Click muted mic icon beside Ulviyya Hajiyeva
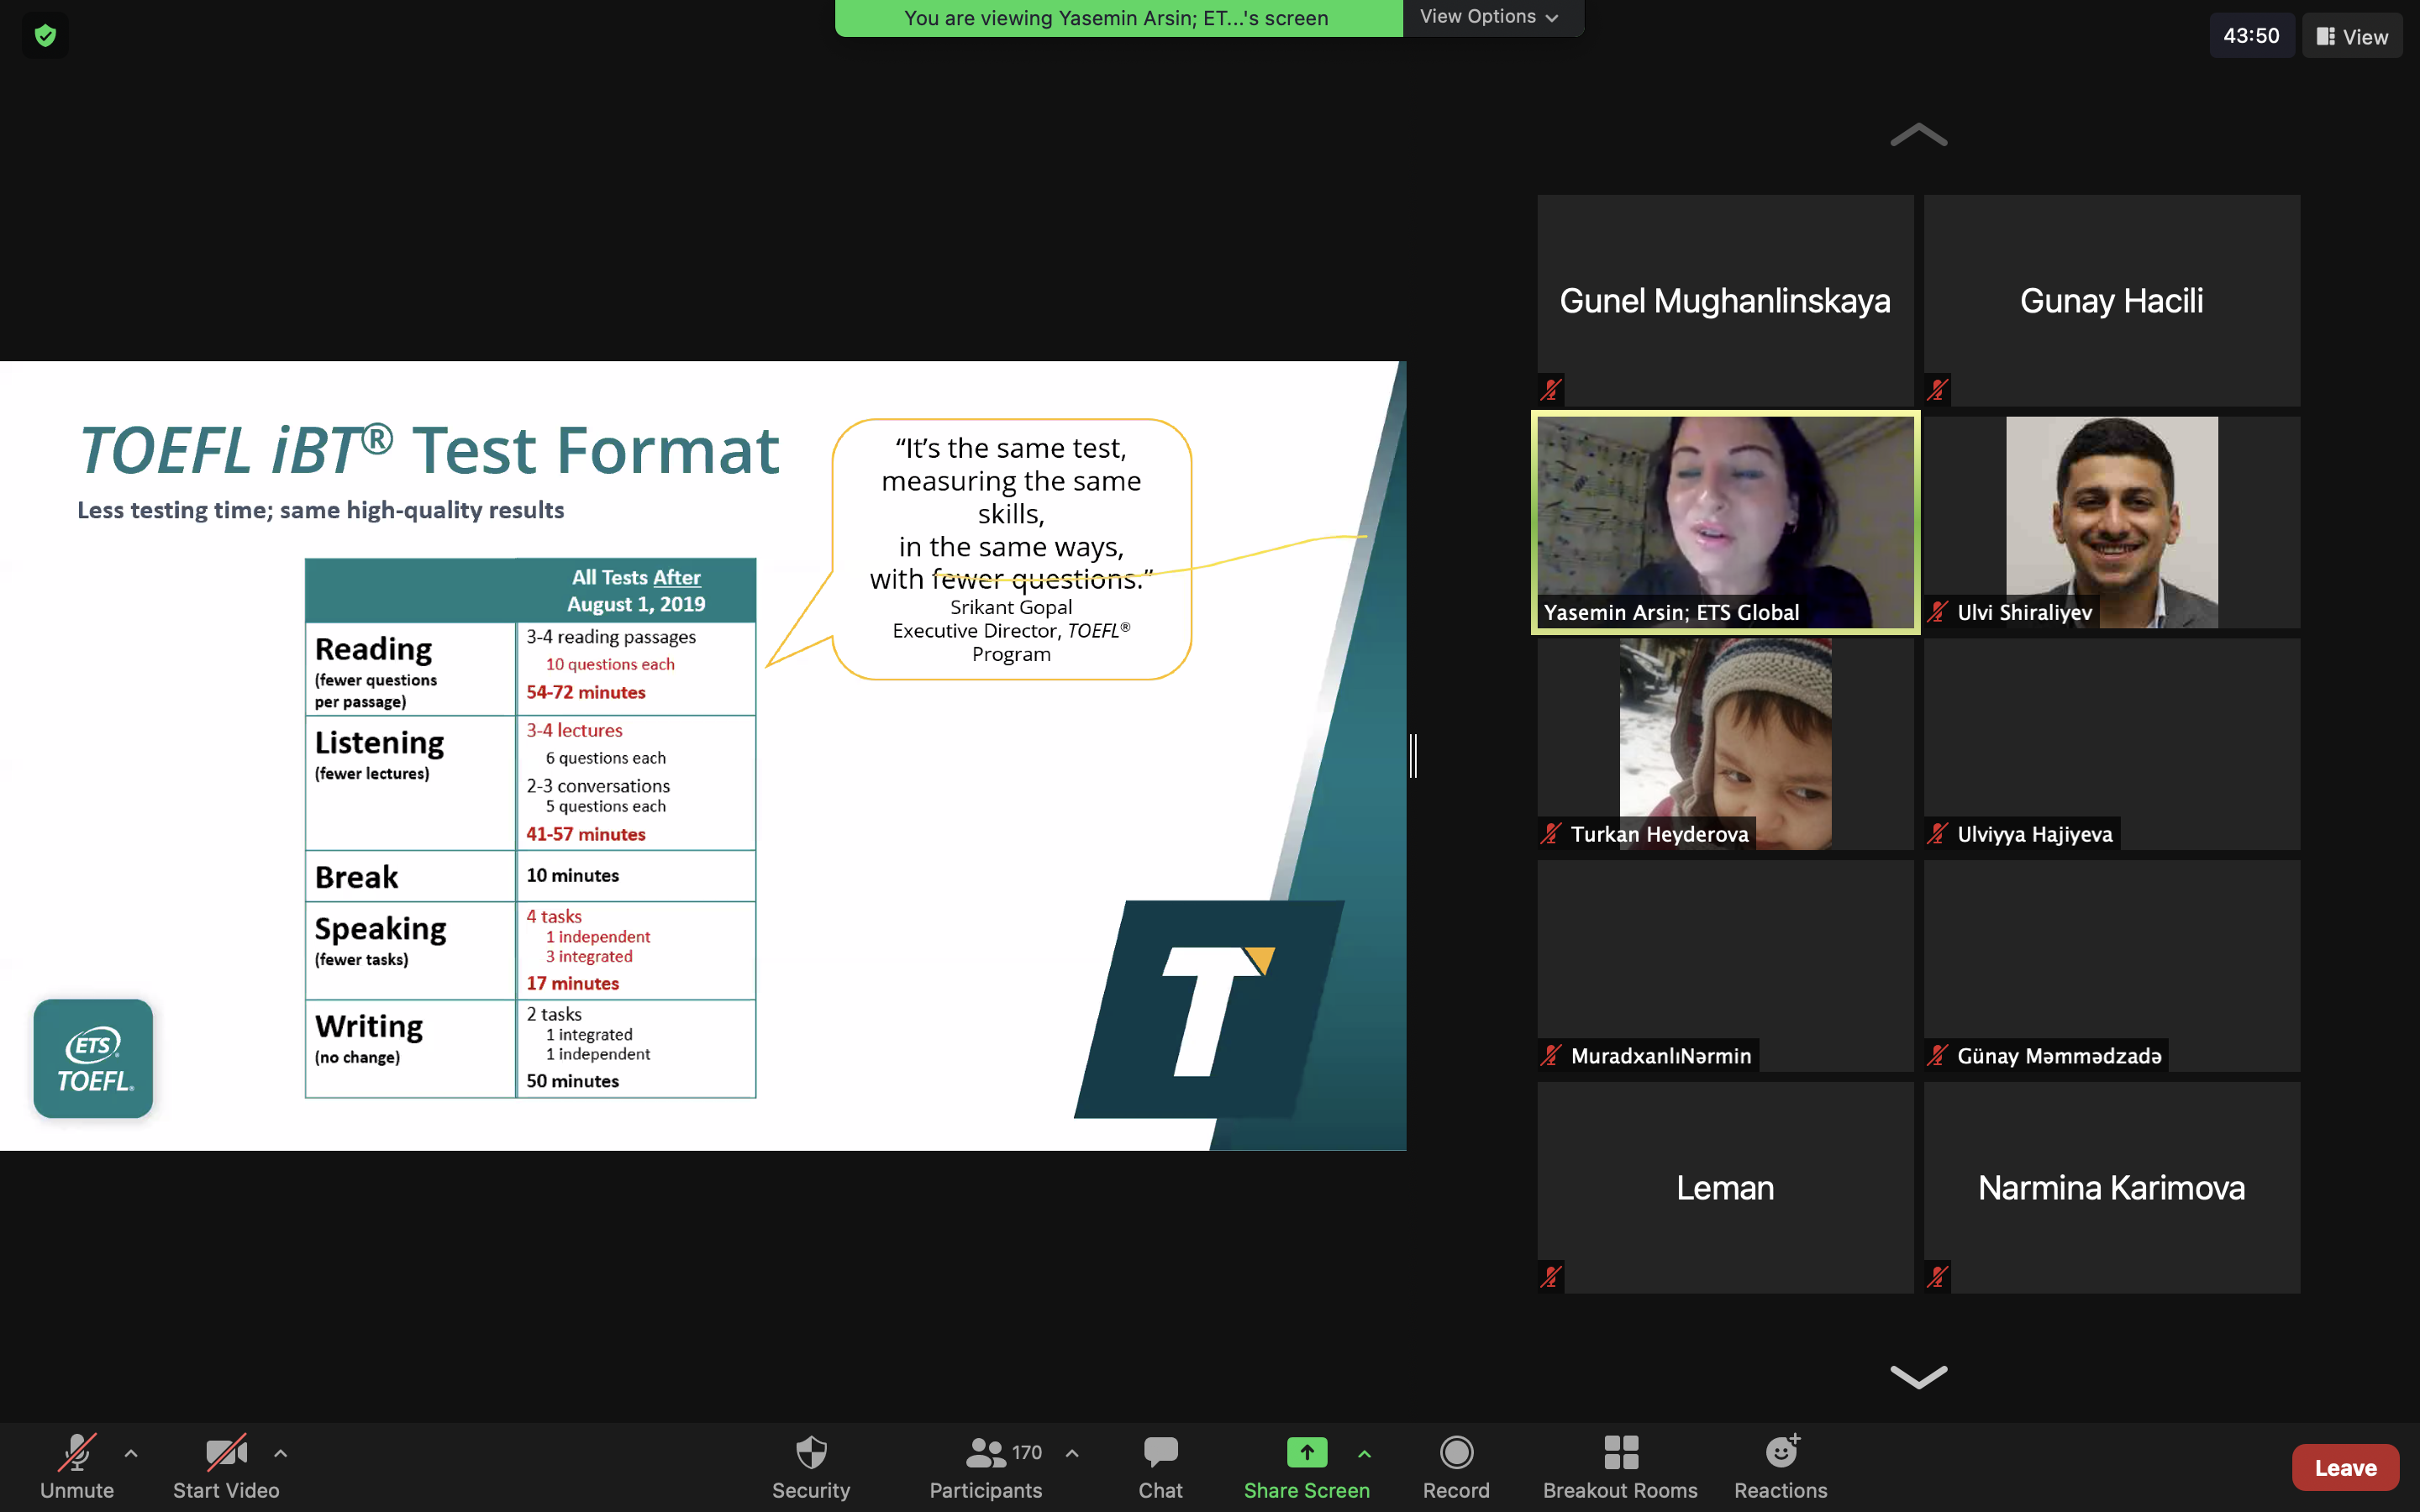 coord(1937,834)
